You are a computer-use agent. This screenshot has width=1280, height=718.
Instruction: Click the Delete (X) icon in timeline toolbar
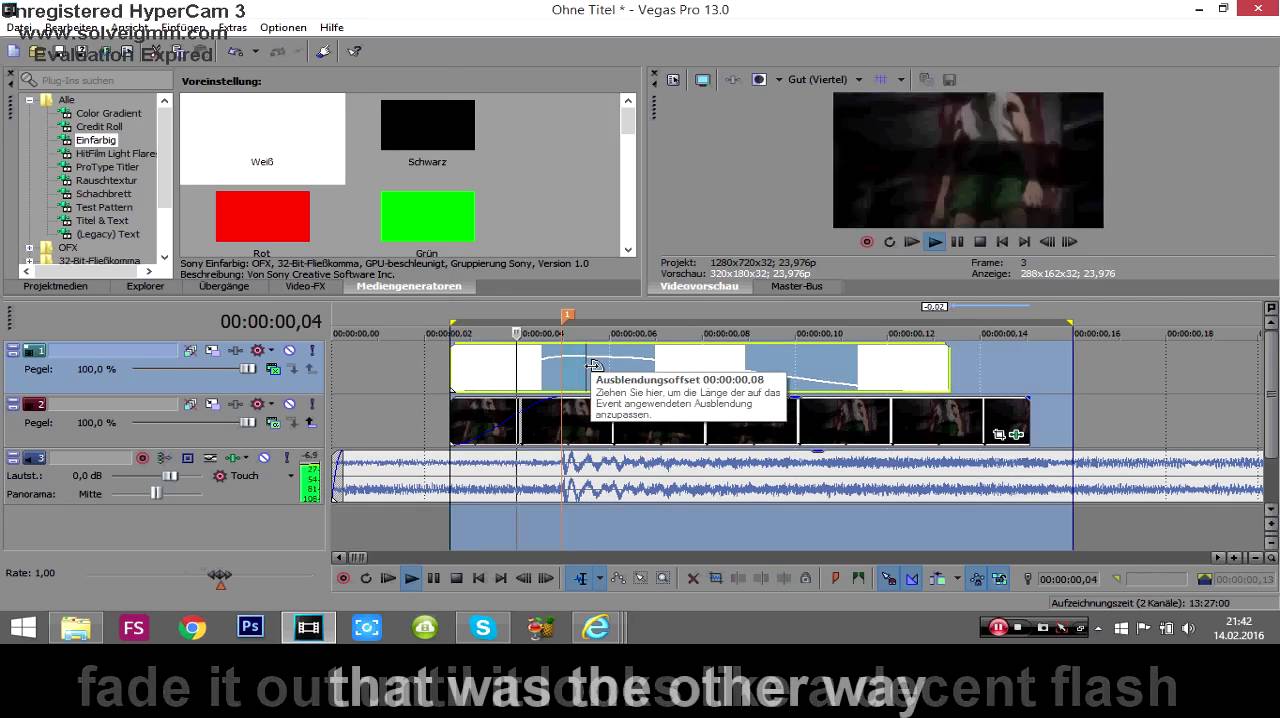point(692,578)
